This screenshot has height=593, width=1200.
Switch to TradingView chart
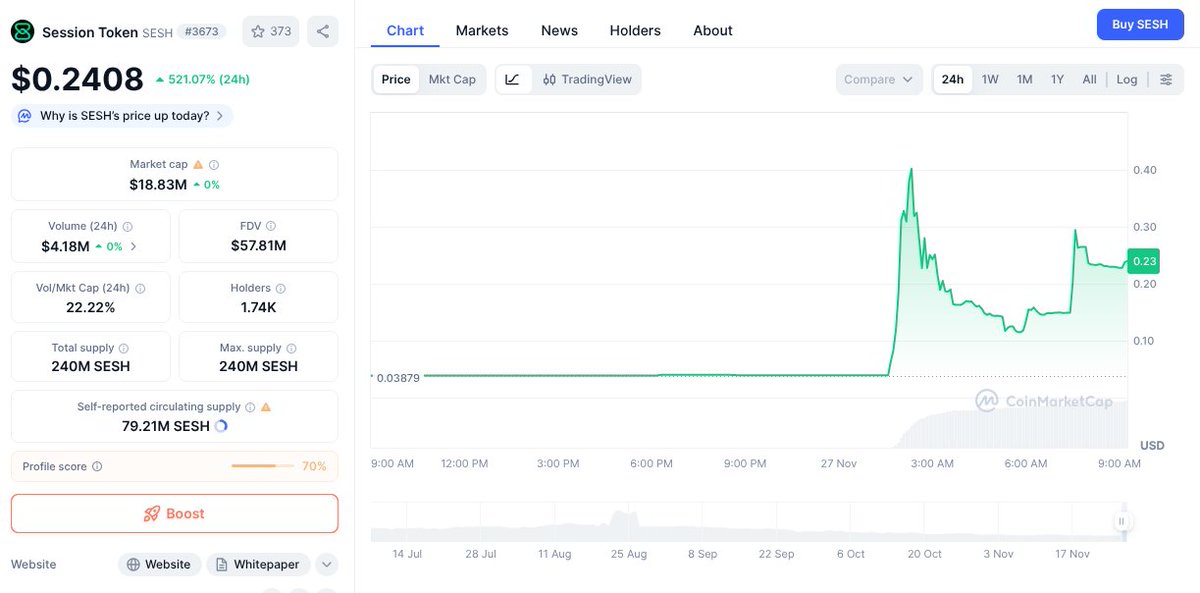[x=587, y=79]
